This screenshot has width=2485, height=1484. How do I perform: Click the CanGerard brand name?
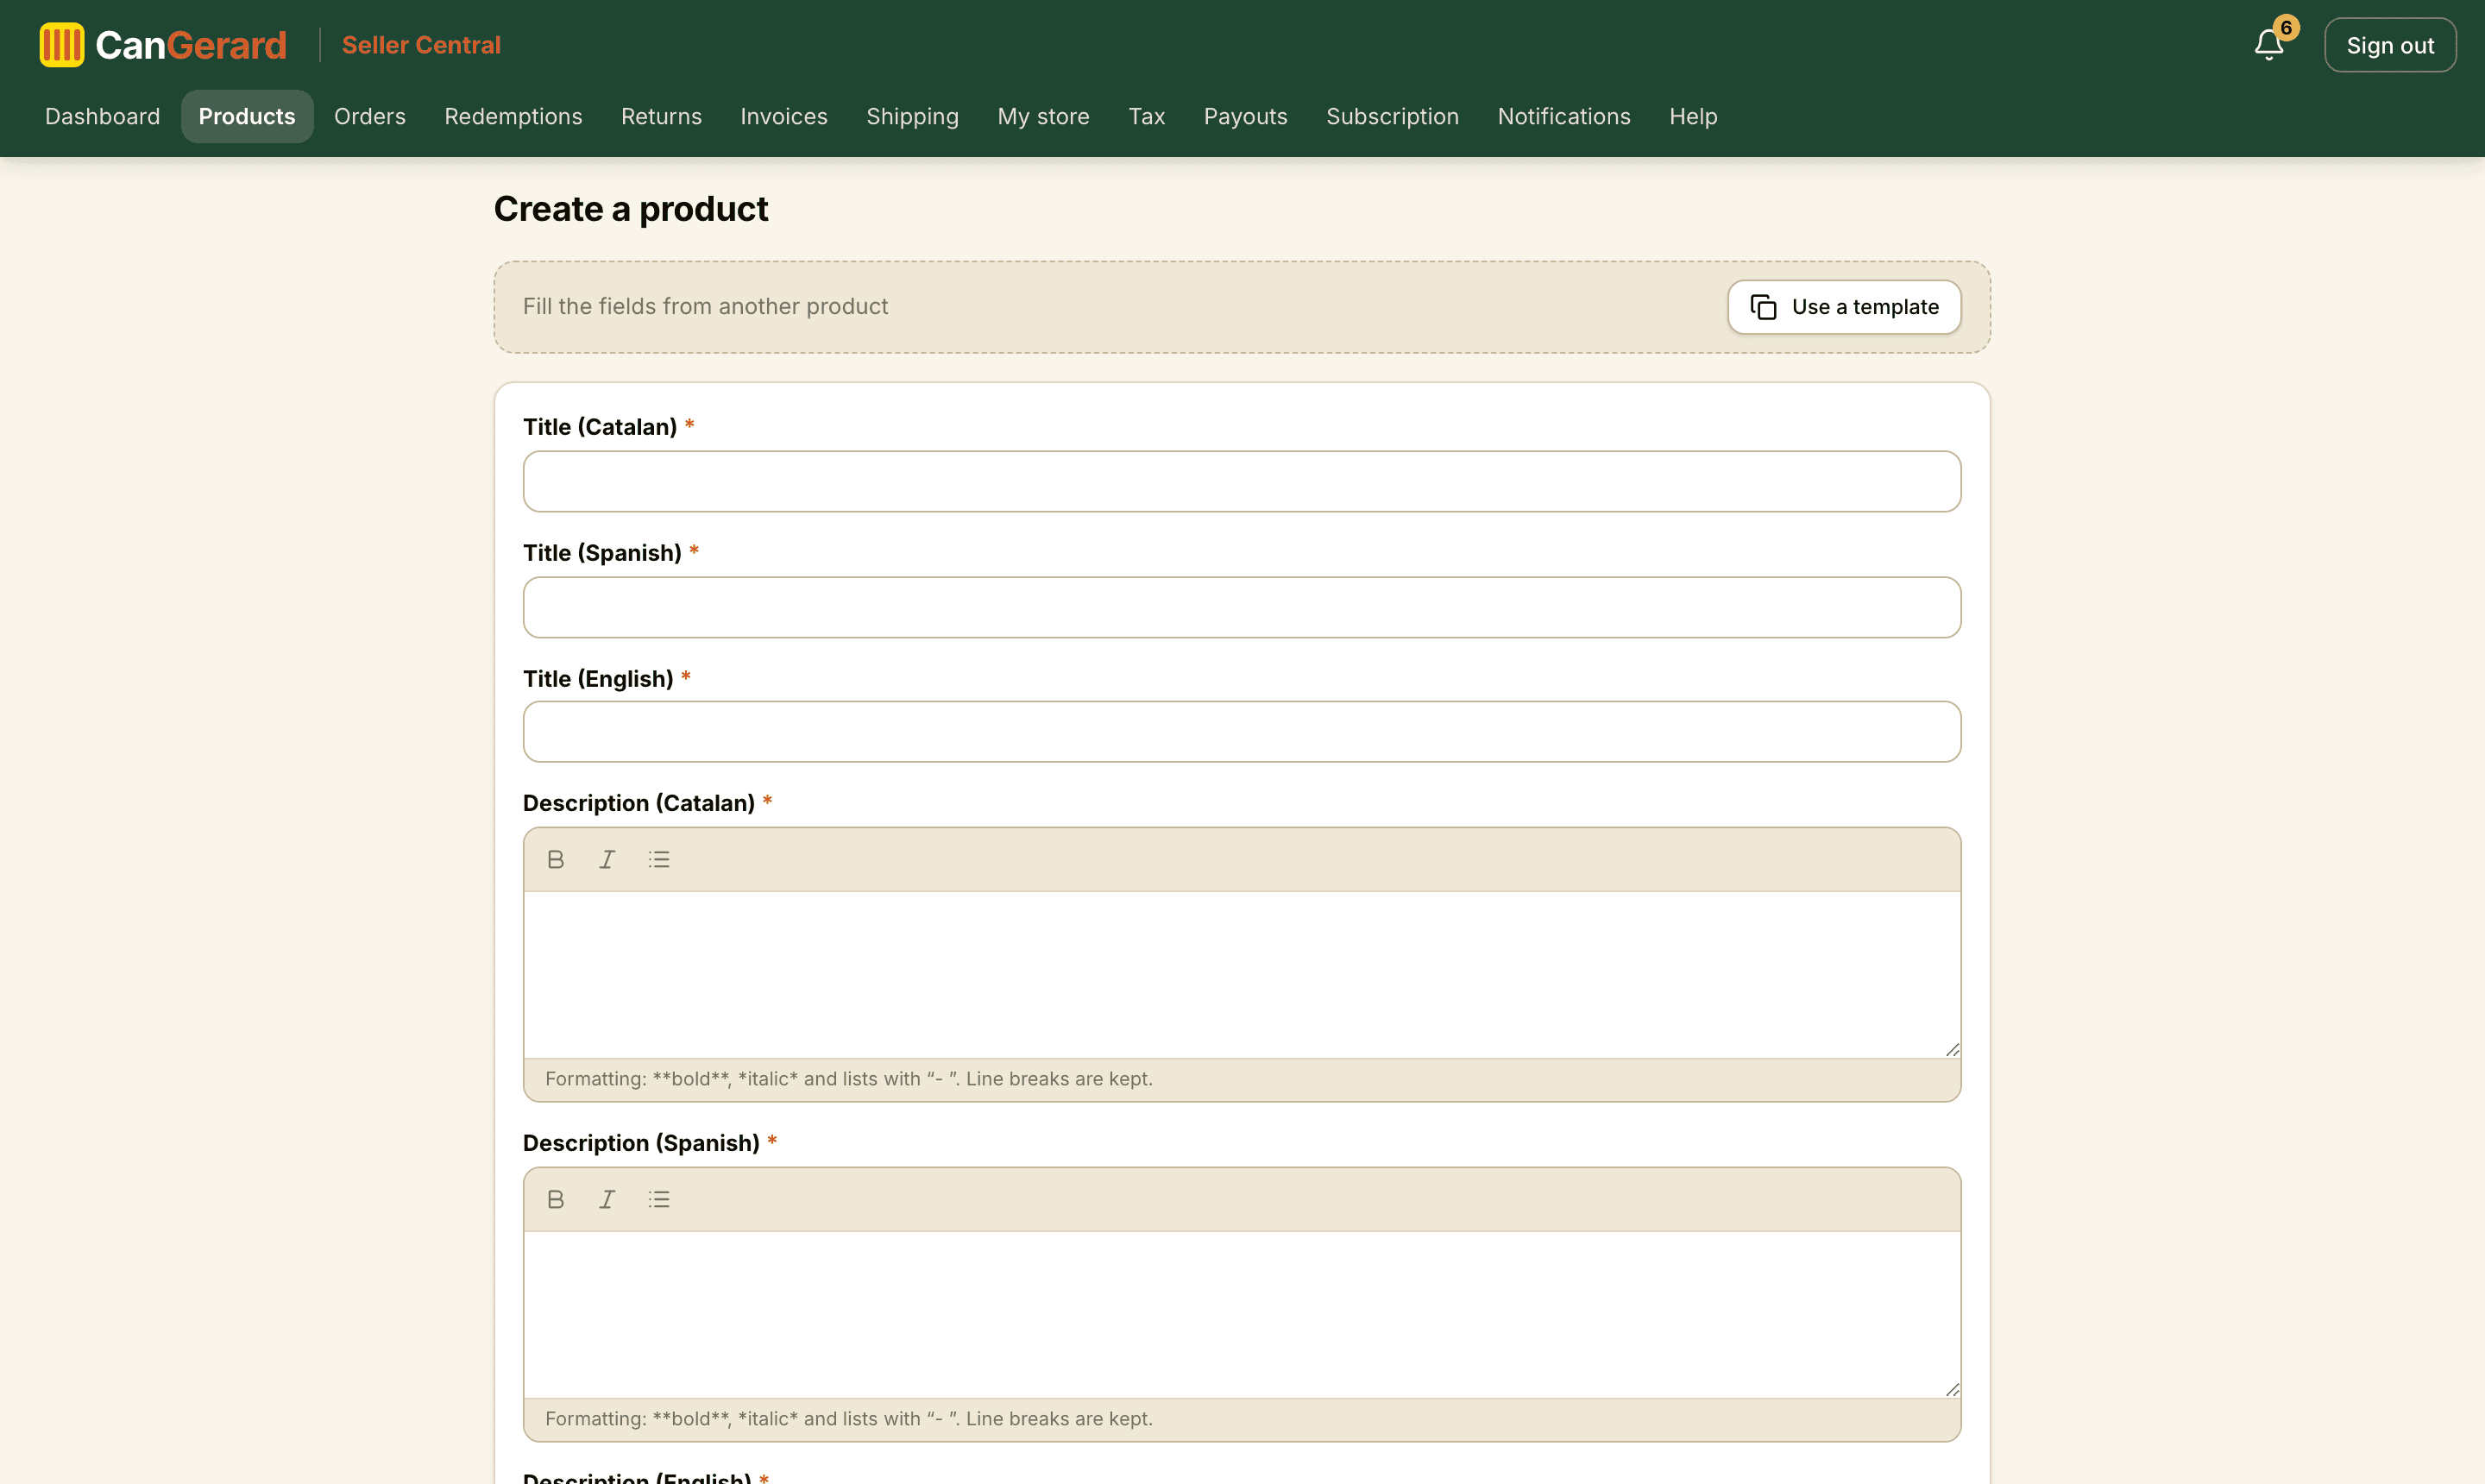click(x=191, y=45)
